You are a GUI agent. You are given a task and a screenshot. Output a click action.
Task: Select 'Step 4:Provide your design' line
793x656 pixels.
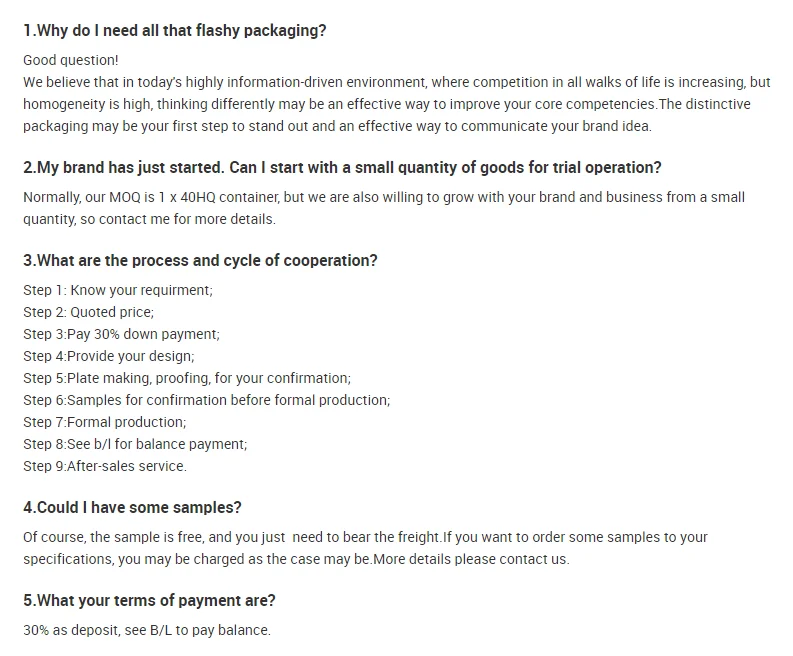click(x=108, y=356)
